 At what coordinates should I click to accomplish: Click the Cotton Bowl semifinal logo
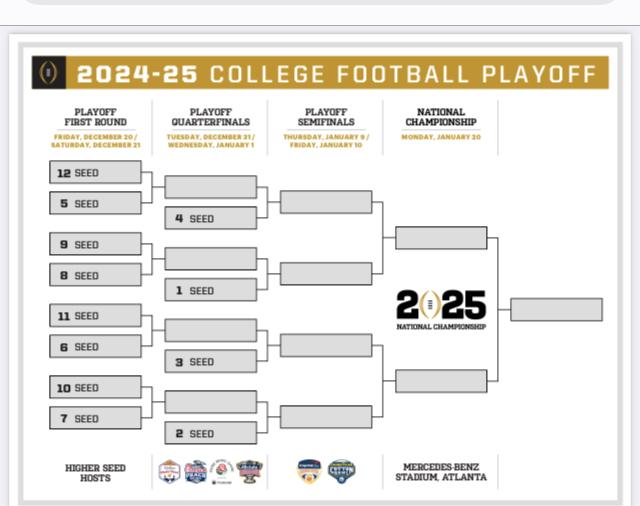[x=342, y=471]
